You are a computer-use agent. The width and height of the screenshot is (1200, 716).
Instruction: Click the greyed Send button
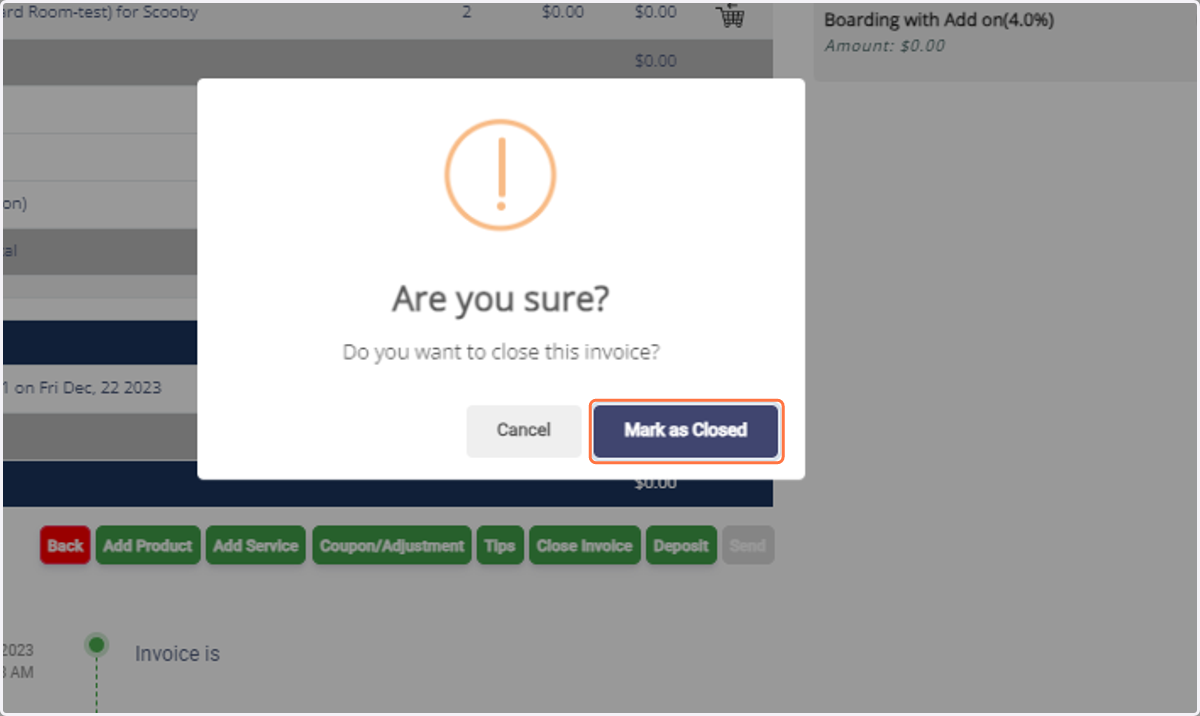pos(748,546)
